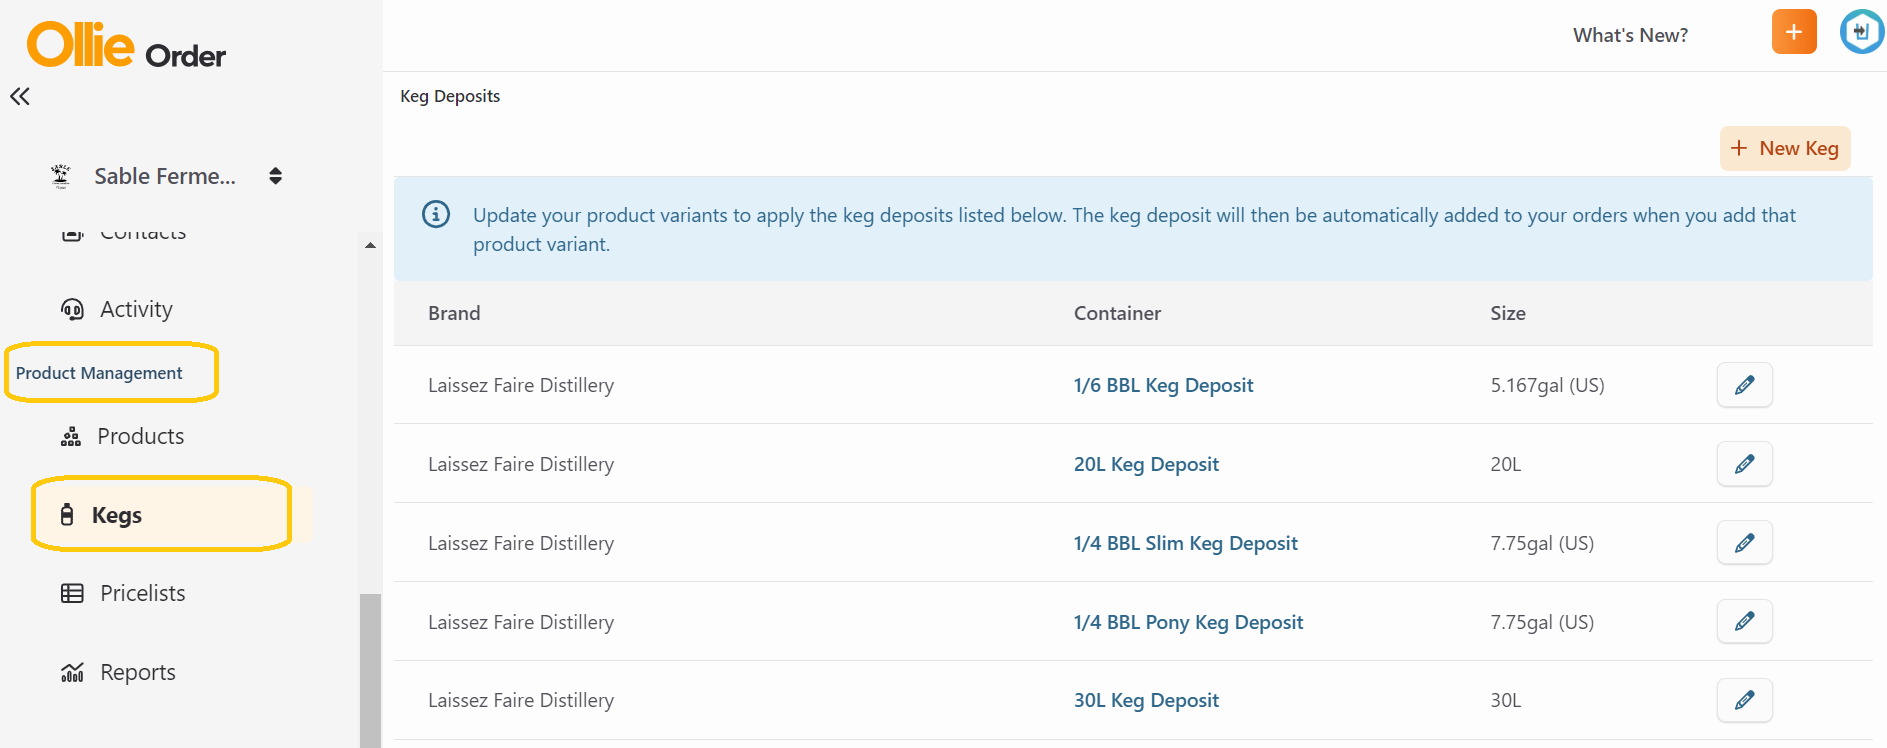Open the Activity page
Image resolution: width=1887 pixels, height=748 pixels.
136,309
